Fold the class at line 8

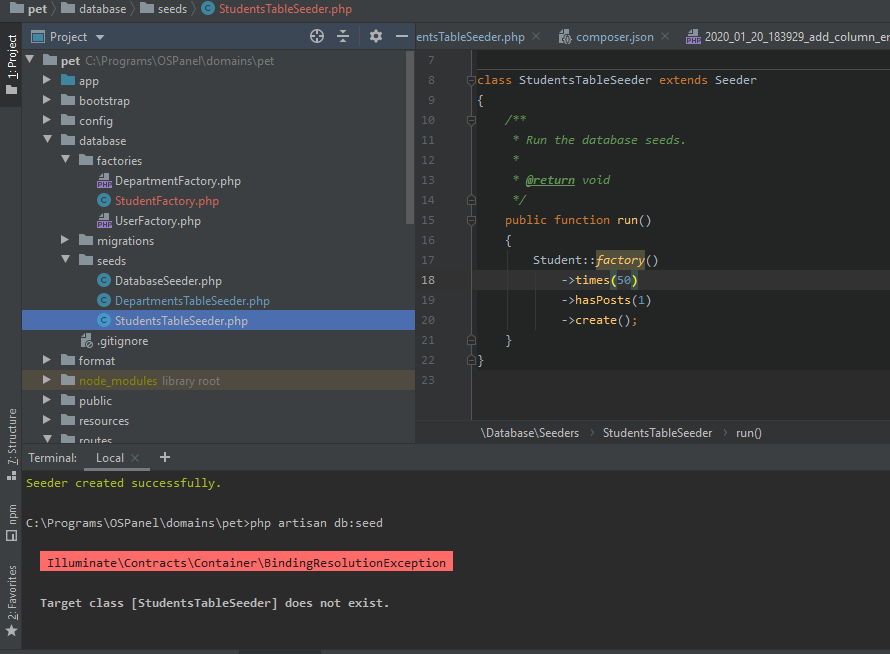(x=471, y=81)
